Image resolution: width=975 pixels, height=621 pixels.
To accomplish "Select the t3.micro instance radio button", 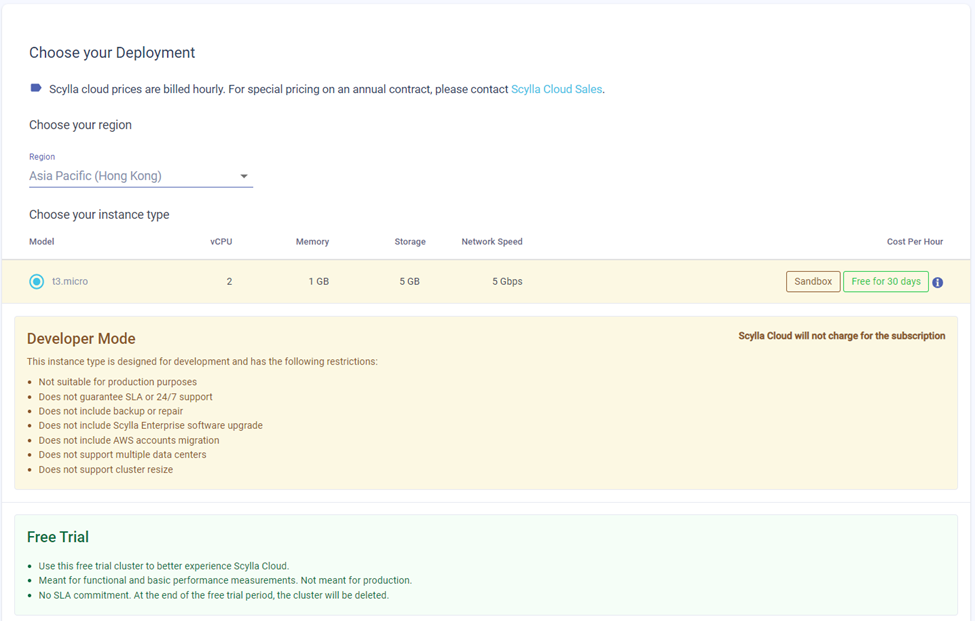I will pos(37,282).
